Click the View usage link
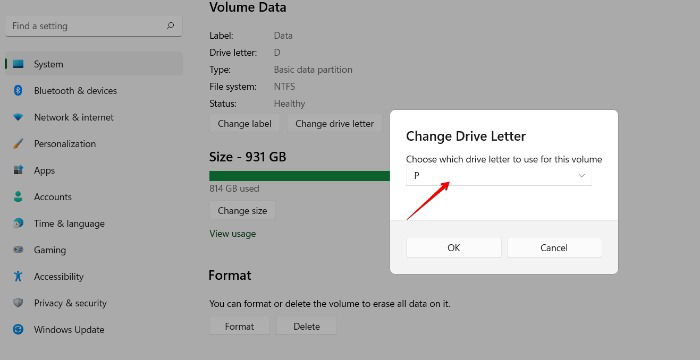 [x=233, y=234]
